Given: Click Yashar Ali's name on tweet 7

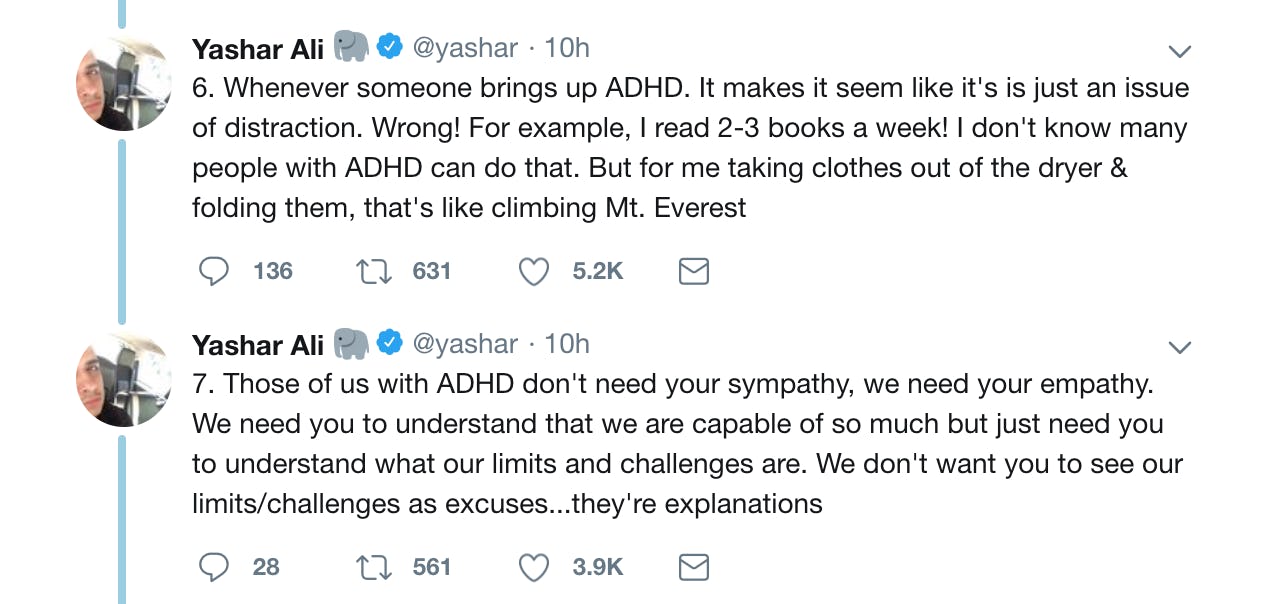Looking at the screenshot, I should (x=257, y=344).
